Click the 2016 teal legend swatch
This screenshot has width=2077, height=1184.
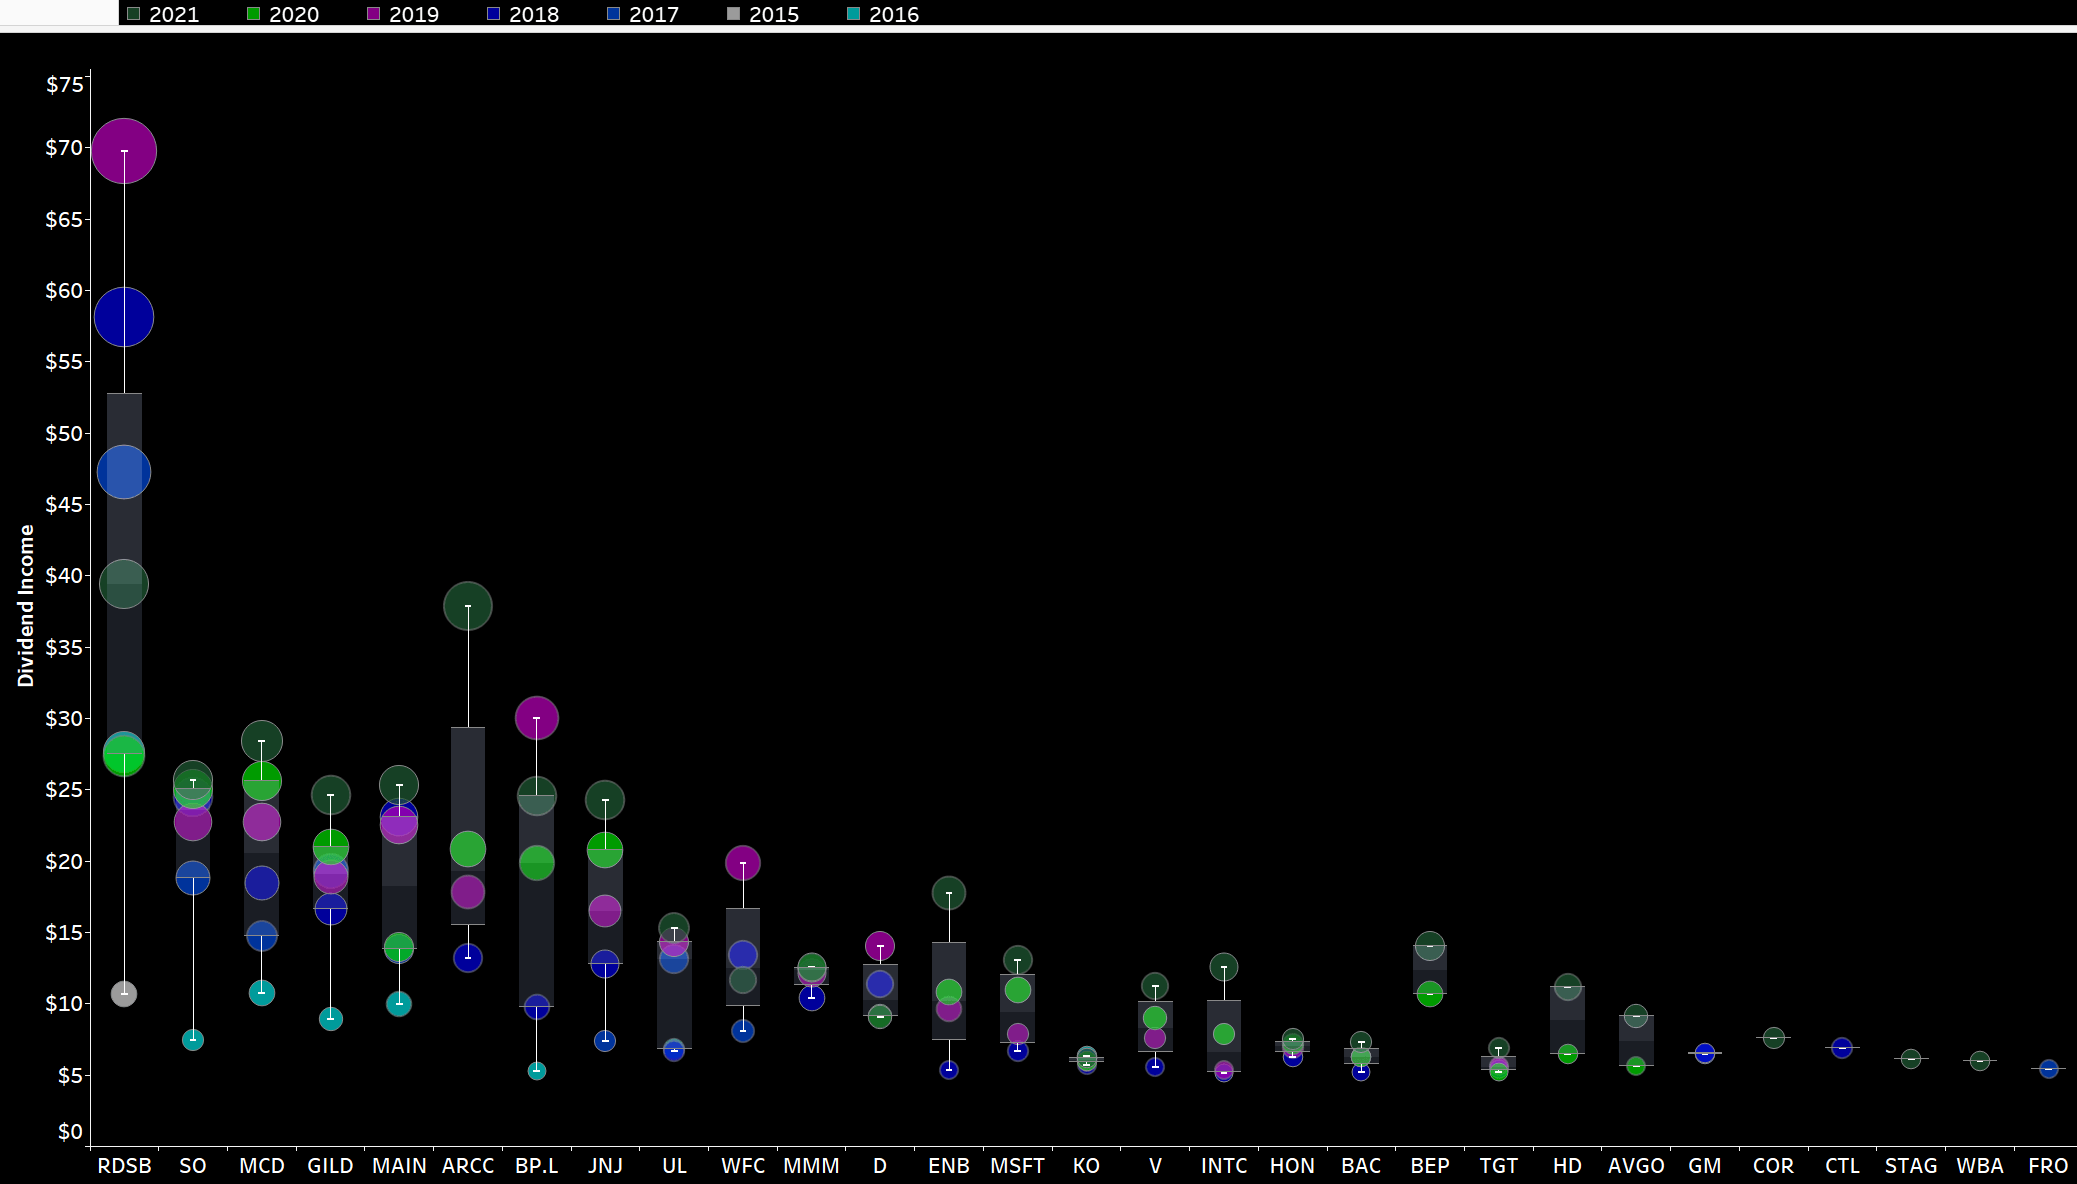tap(853, 14)
